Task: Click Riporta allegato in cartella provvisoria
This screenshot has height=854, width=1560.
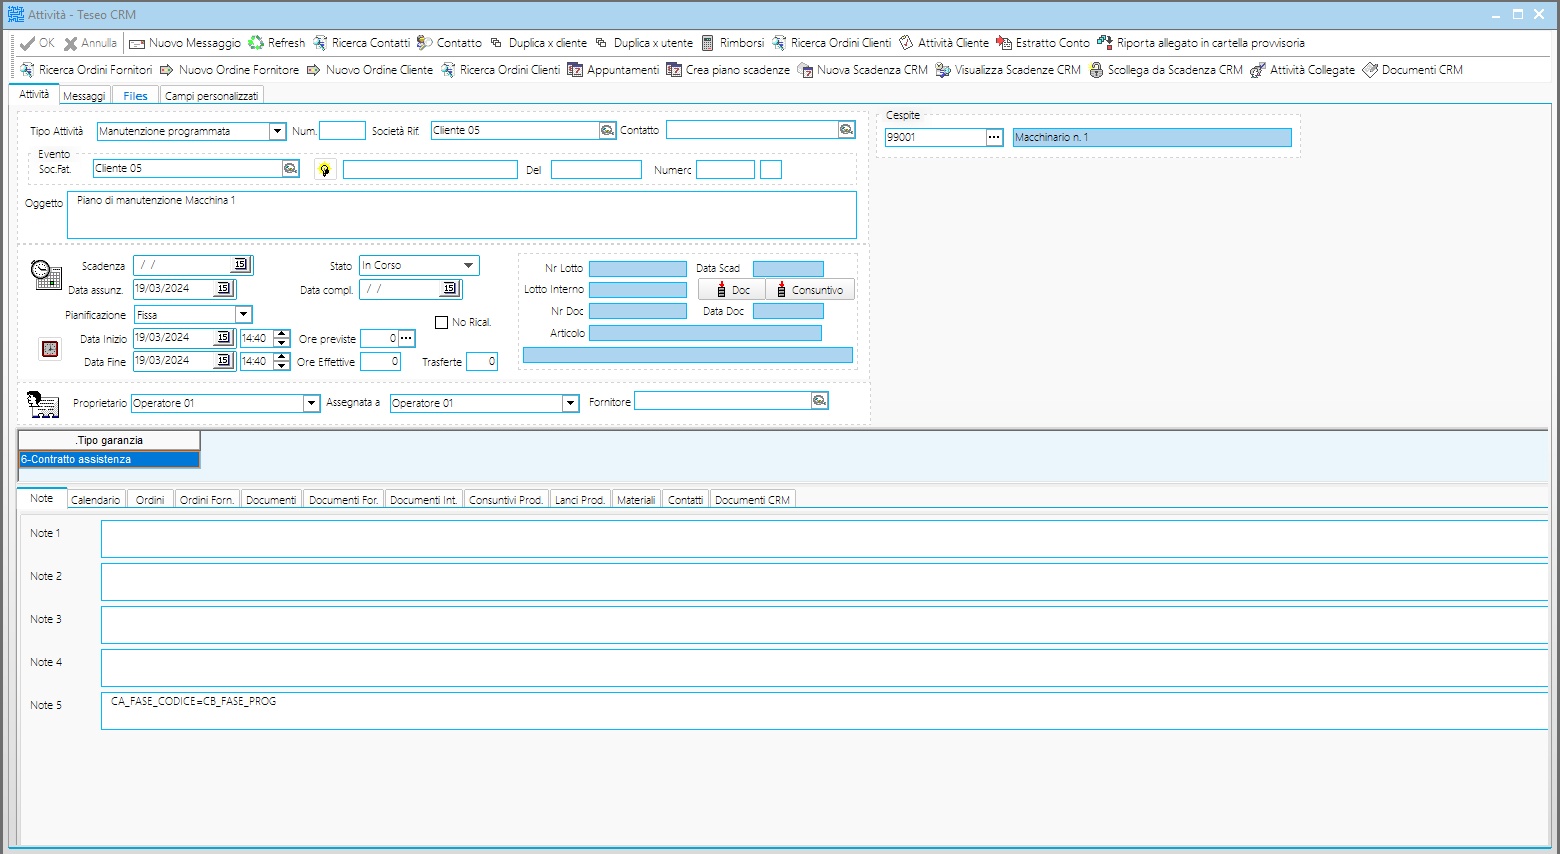Action: click(1200, 43)
